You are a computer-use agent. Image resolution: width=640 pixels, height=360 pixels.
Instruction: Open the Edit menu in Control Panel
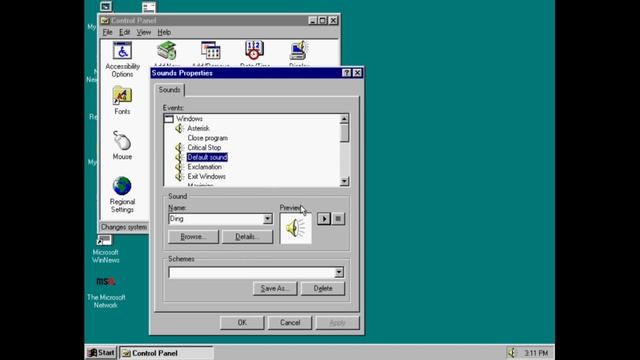coord(124,32)
